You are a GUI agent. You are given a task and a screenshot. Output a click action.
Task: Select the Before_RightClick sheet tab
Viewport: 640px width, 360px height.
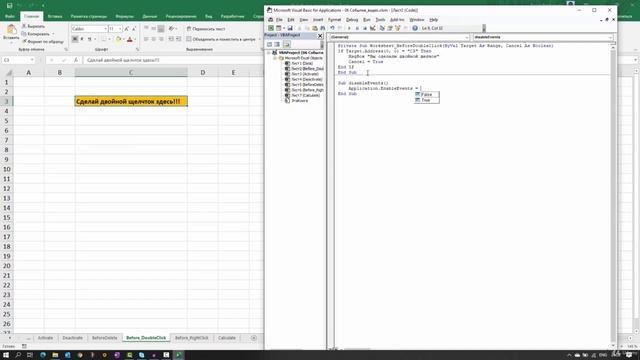[x=191, y=338]
